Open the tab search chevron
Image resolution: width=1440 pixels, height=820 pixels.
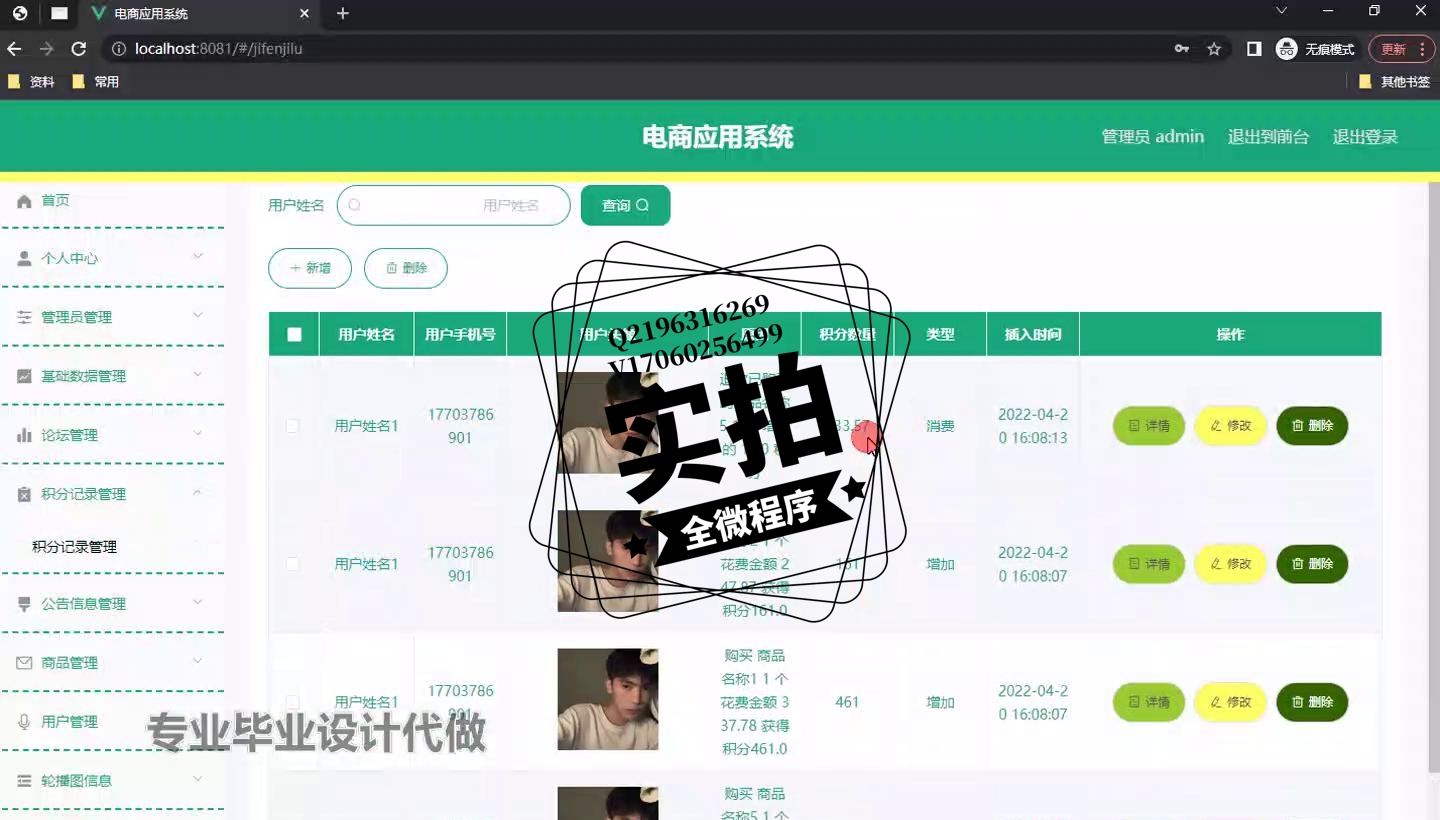(1281, 11)
